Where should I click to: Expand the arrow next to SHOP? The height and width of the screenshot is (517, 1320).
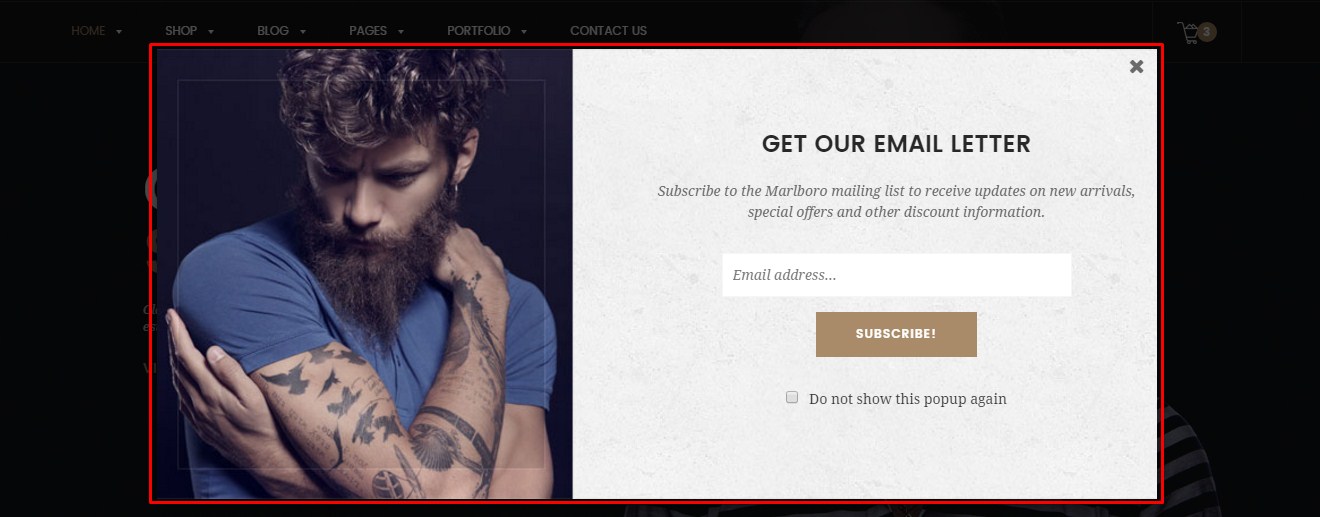[211, 32]
